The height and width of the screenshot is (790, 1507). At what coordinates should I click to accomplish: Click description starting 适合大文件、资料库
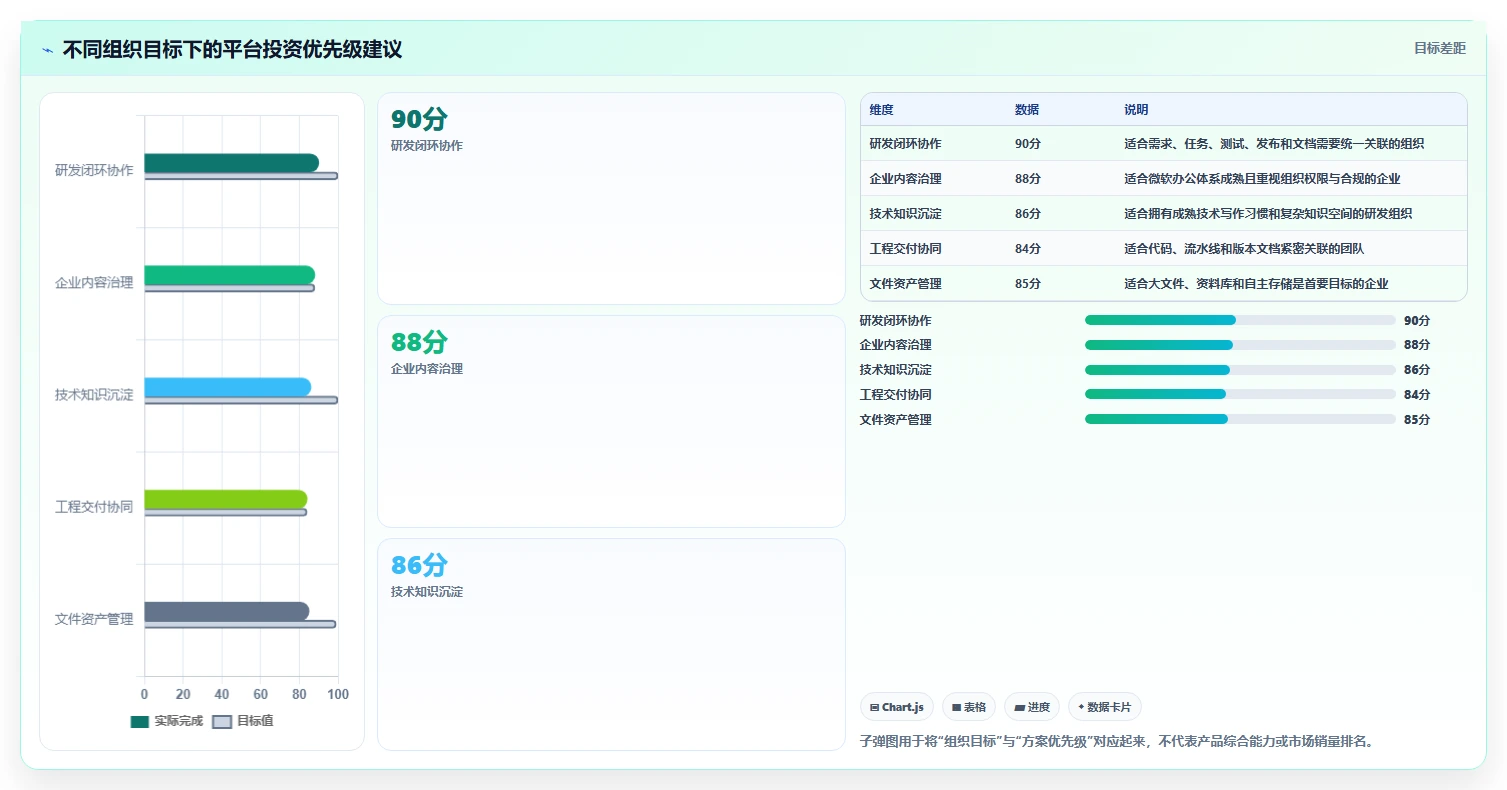[1256, 284]
